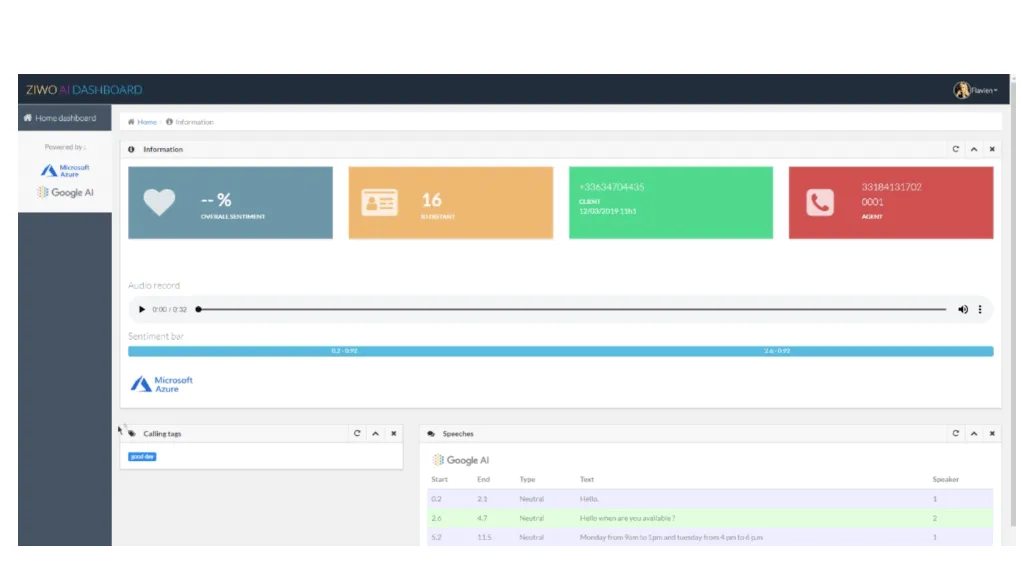Open the Flavien user menu dropdown
The width and height of the screenshot is (1022, 588).
984,91
